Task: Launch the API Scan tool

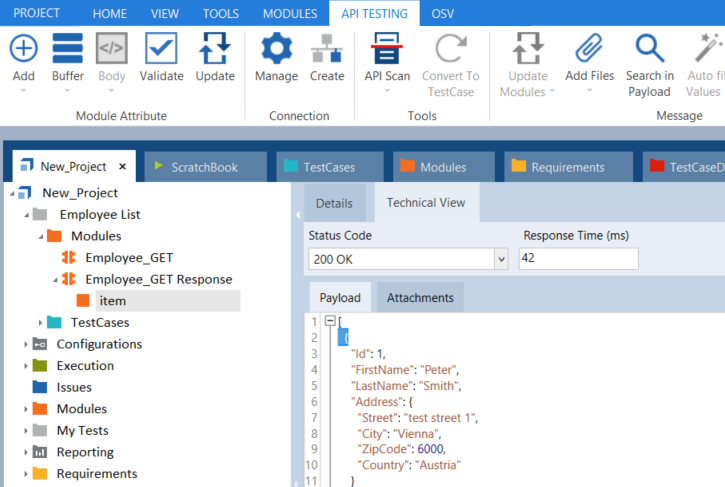Action: pyautogui.click(x=386, y=49)
